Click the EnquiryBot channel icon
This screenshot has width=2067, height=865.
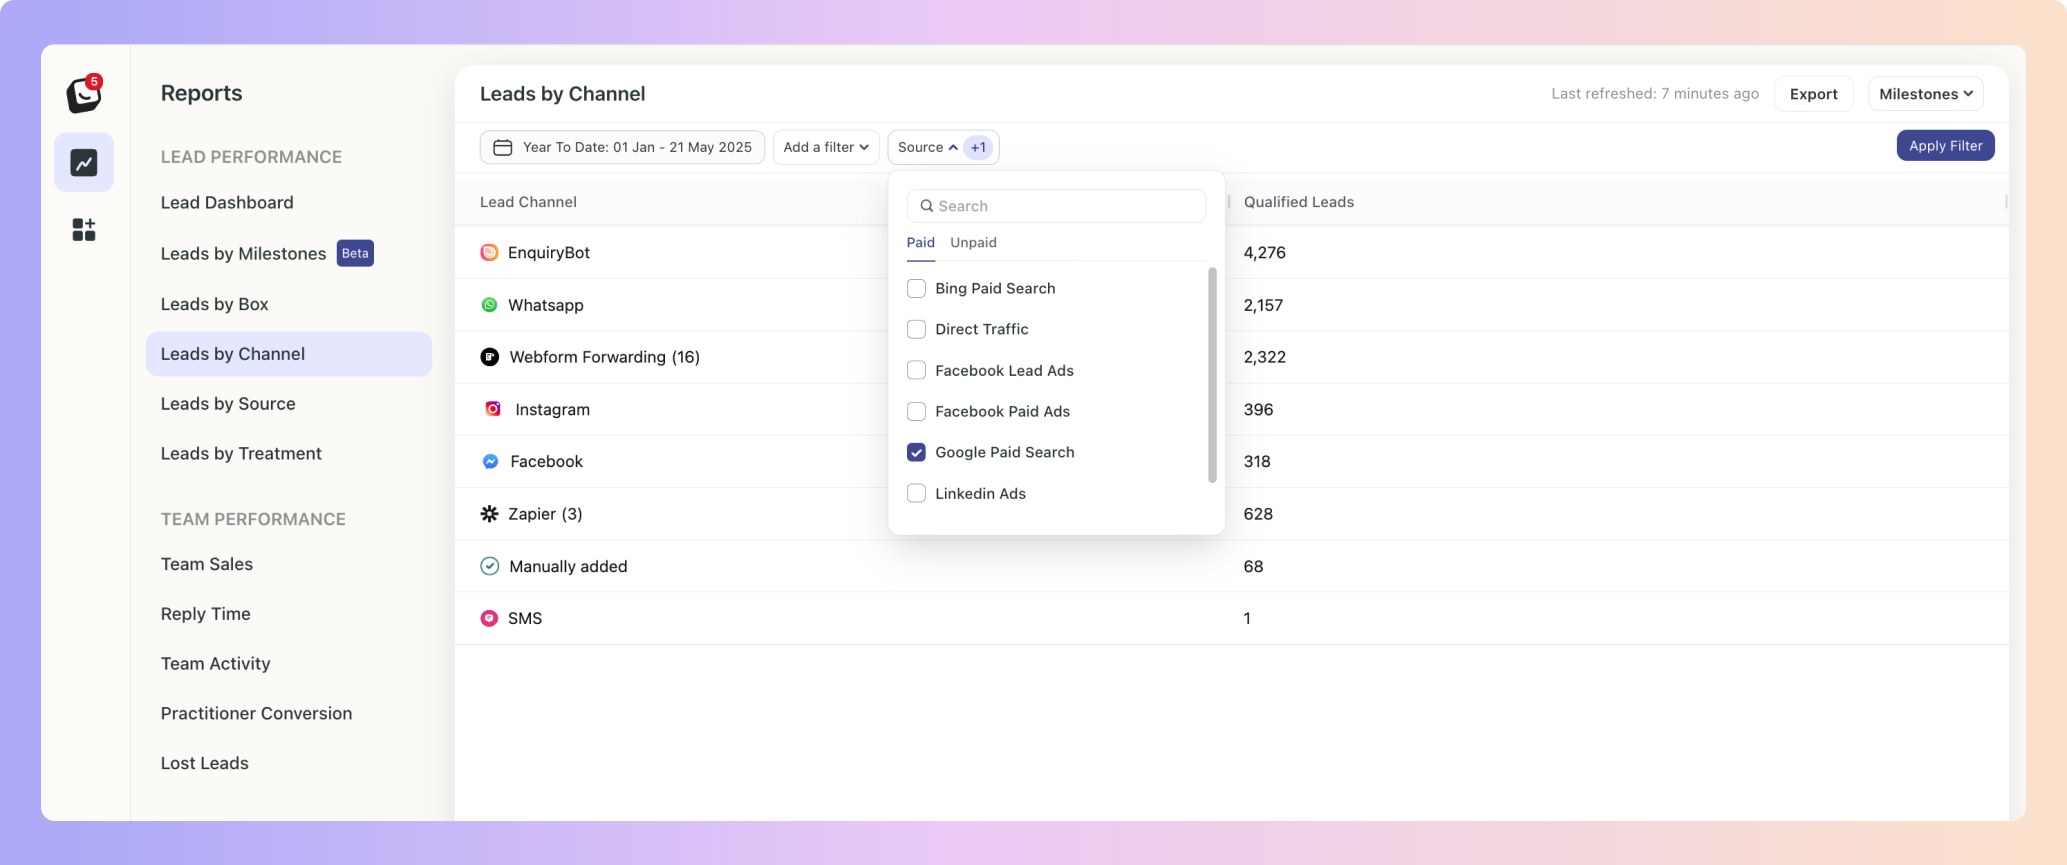(489, 253)
